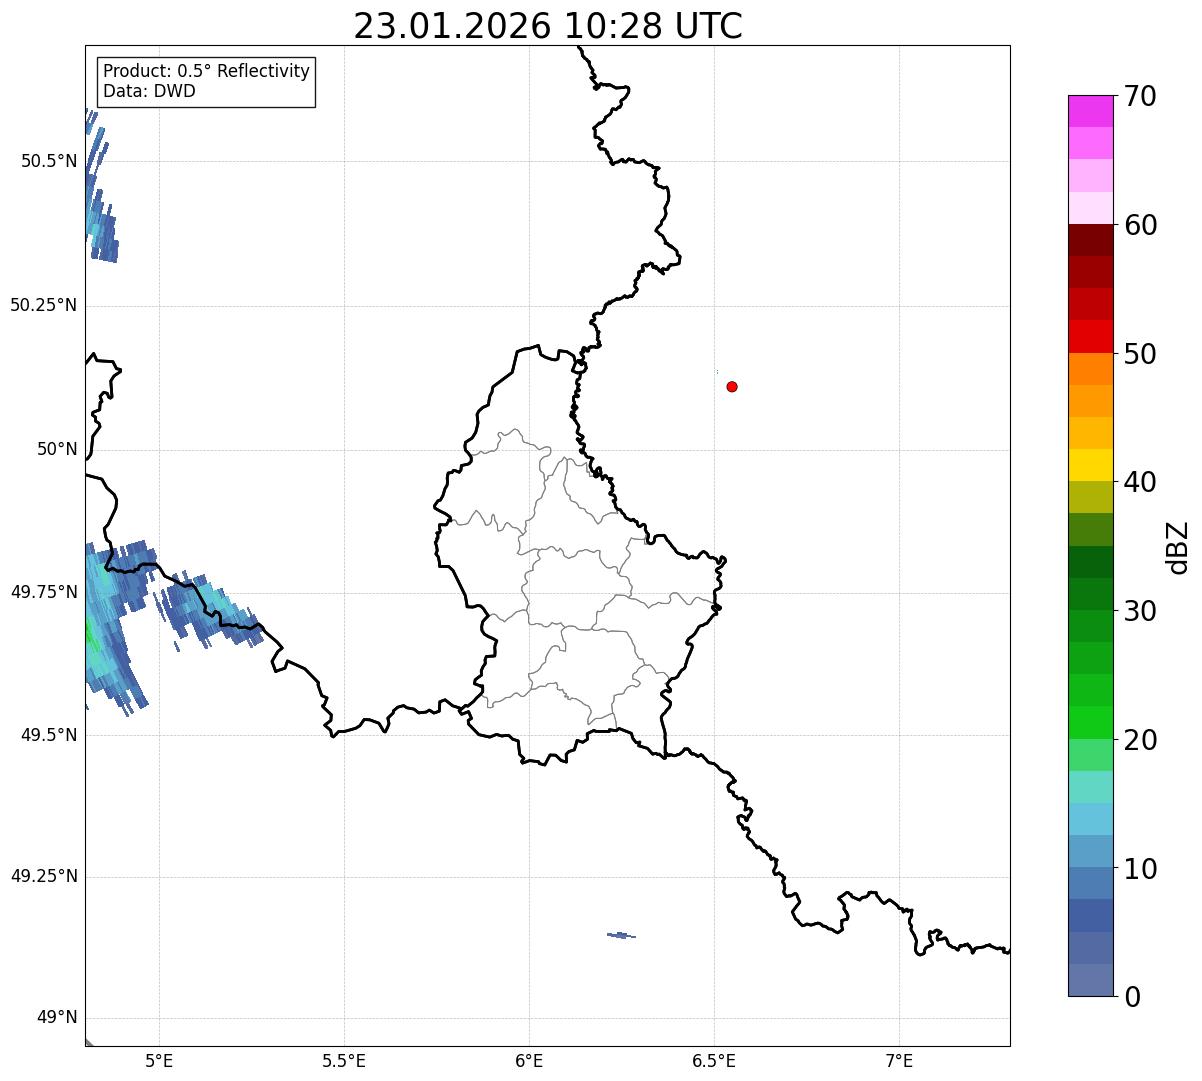
Task: Click the colorbar tick label 50
Action: tap(1140, 354)
